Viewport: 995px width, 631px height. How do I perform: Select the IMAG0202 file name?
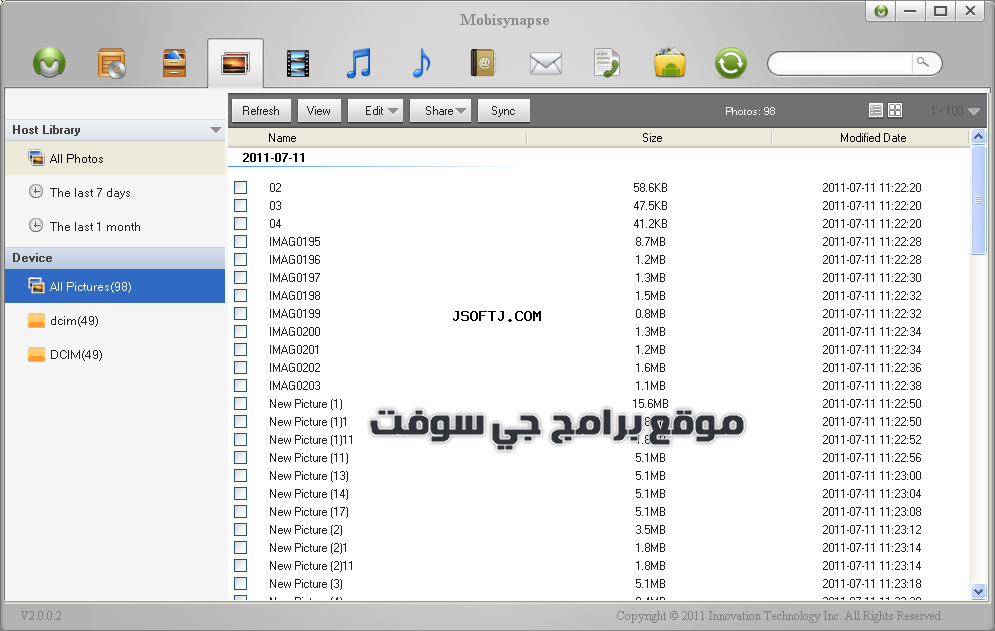click(294, 368)
